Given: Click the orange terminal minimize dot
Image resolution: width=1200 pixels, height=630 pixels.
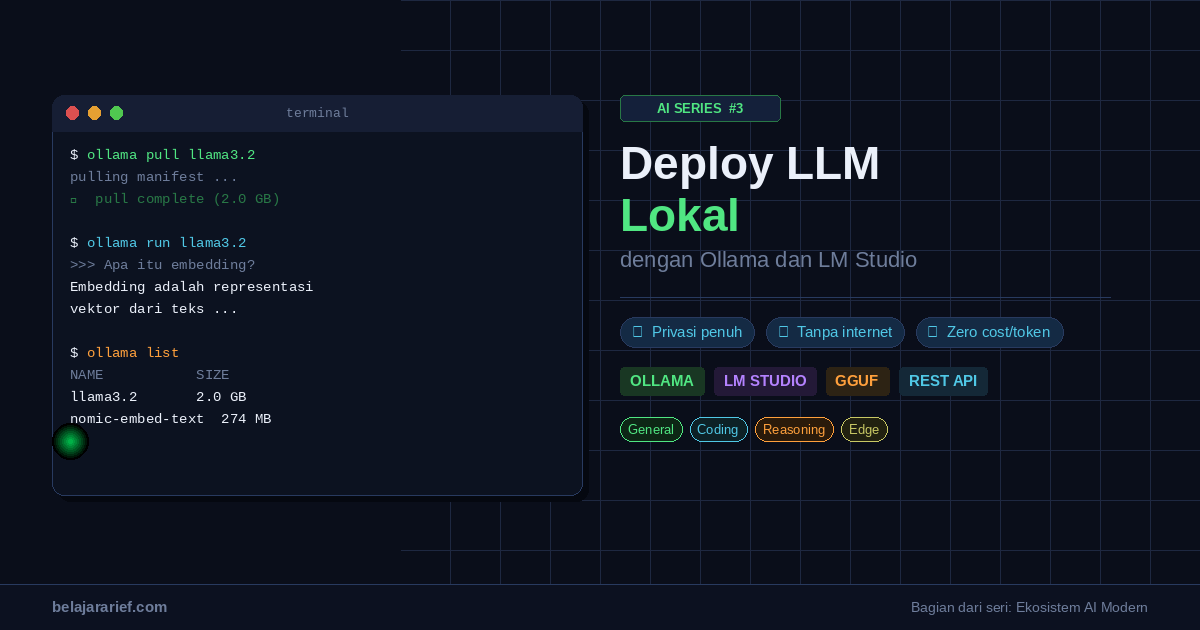Looking at the screenshot, I should click(x=94, y=113).
